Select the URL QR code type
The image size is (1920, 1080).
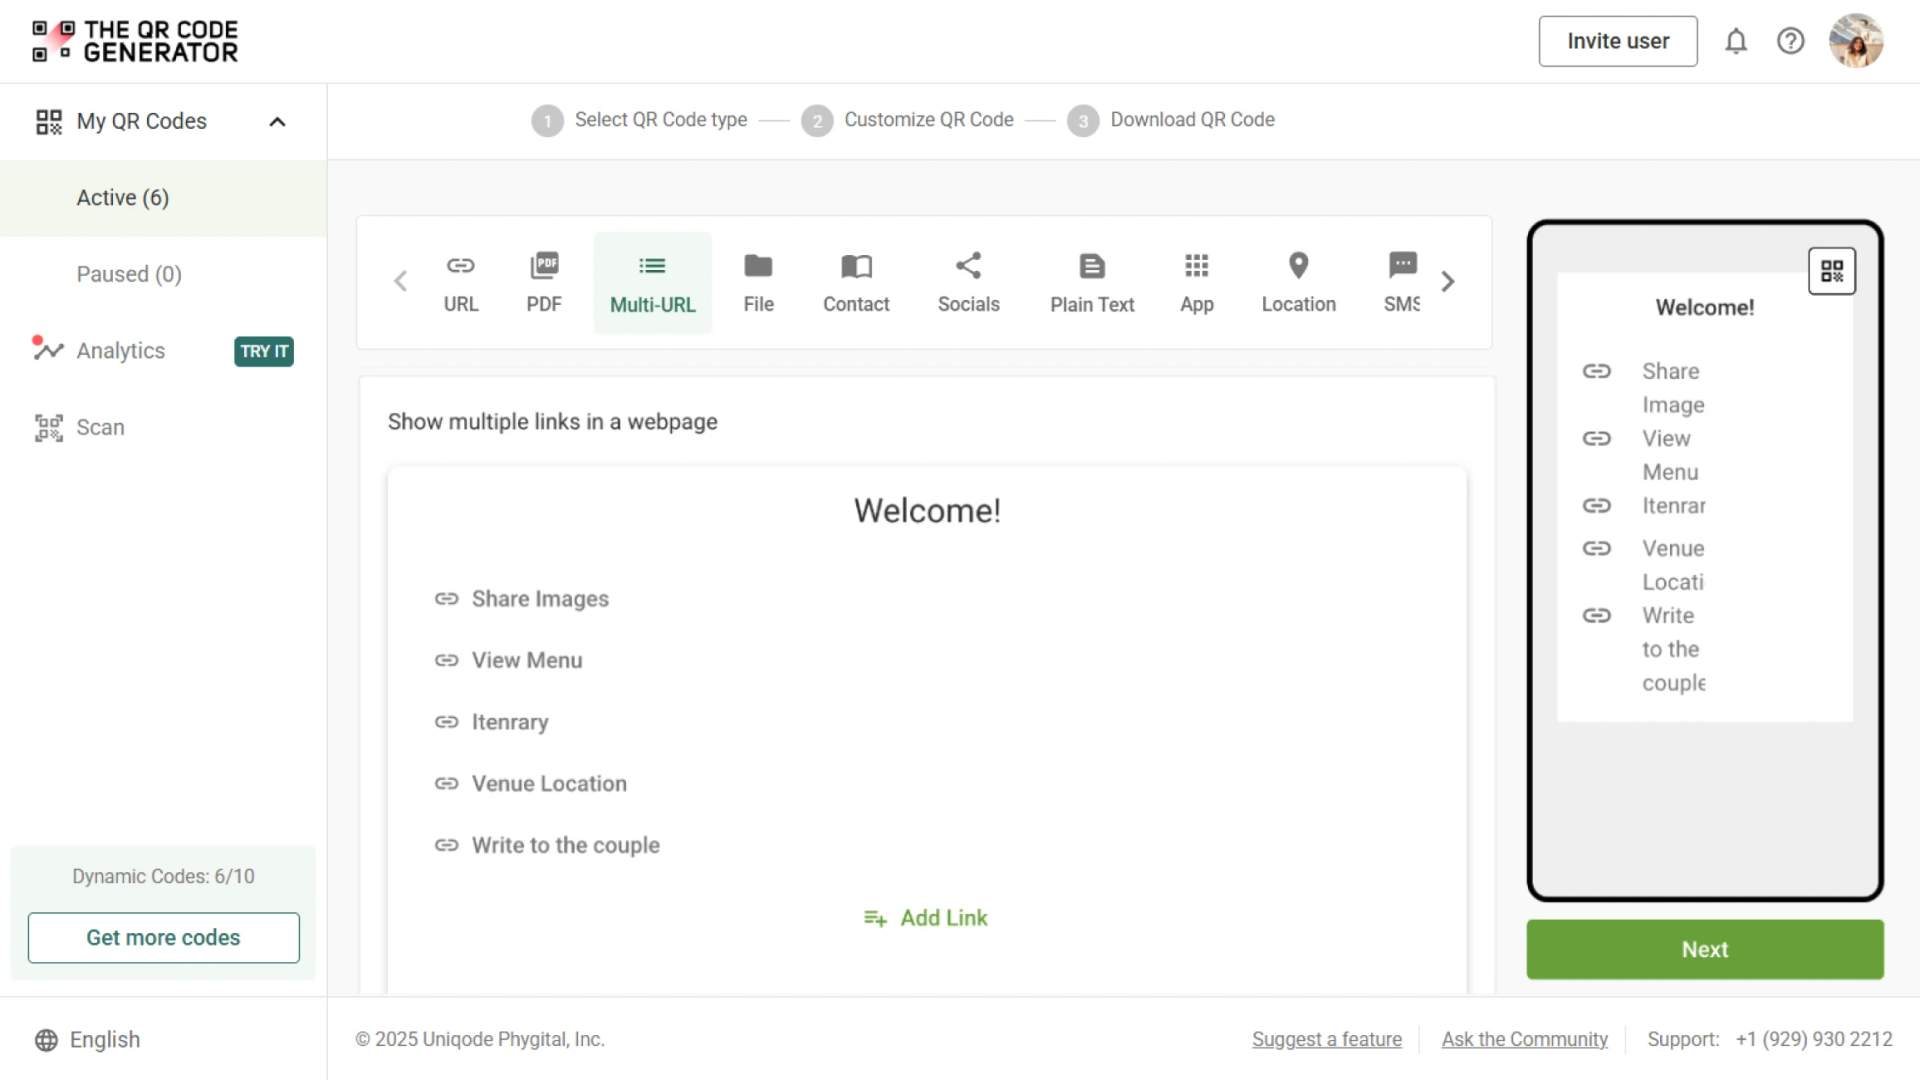point(461,283)
